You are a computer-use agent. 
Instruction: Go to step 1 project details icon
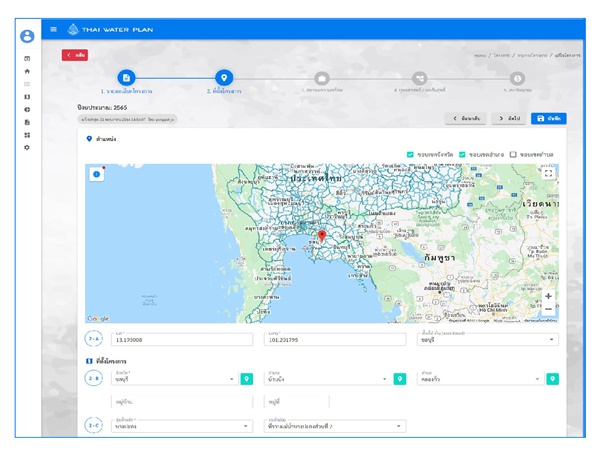(126, 78)
